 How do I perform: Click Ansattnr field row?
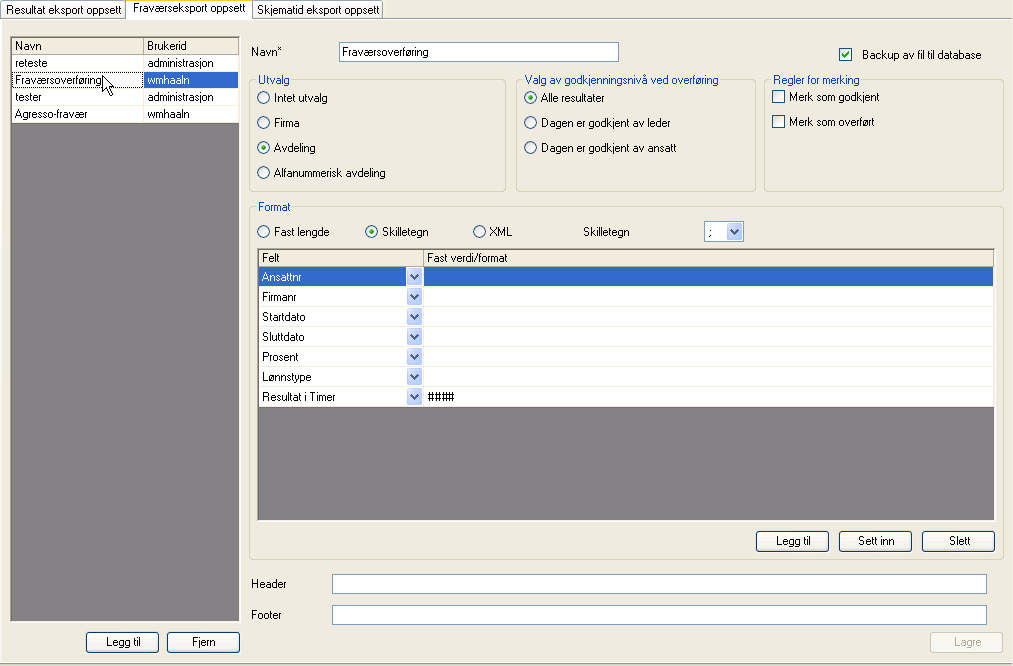tap(625, 277)
